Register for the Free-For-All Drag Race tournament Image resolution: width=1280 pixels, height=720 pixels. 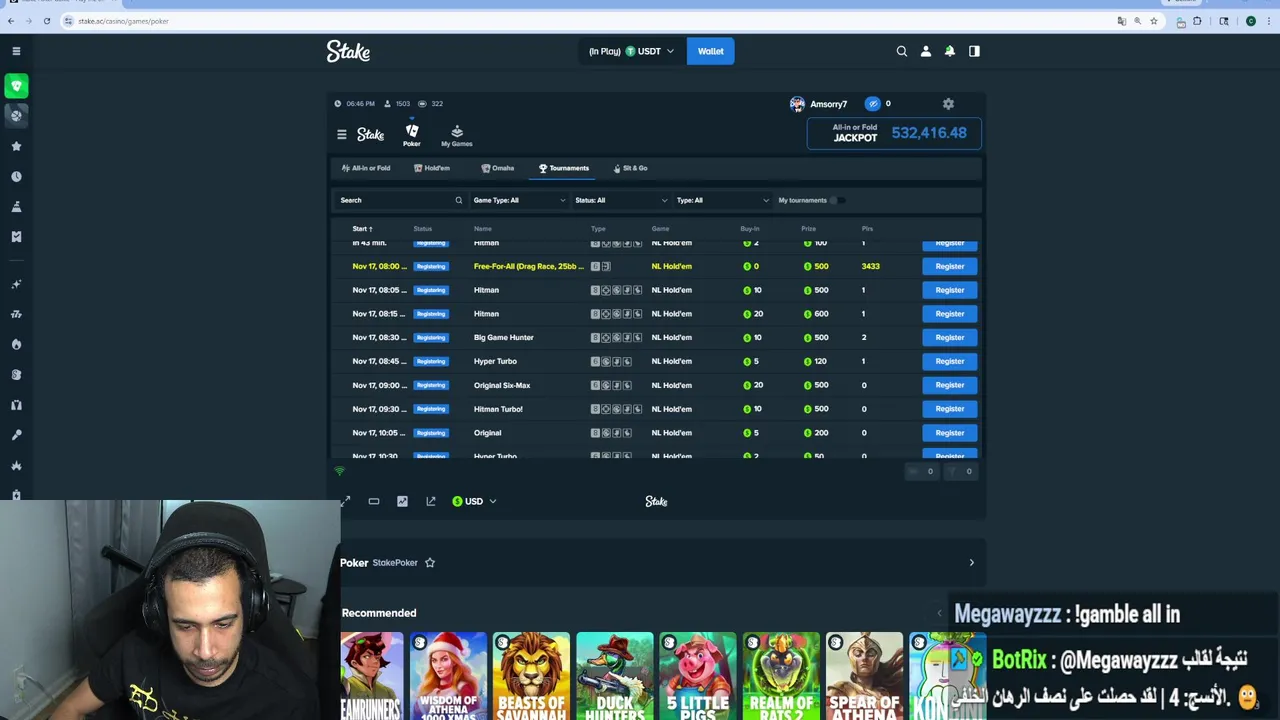pyautogui.click(x=950, y=266)
